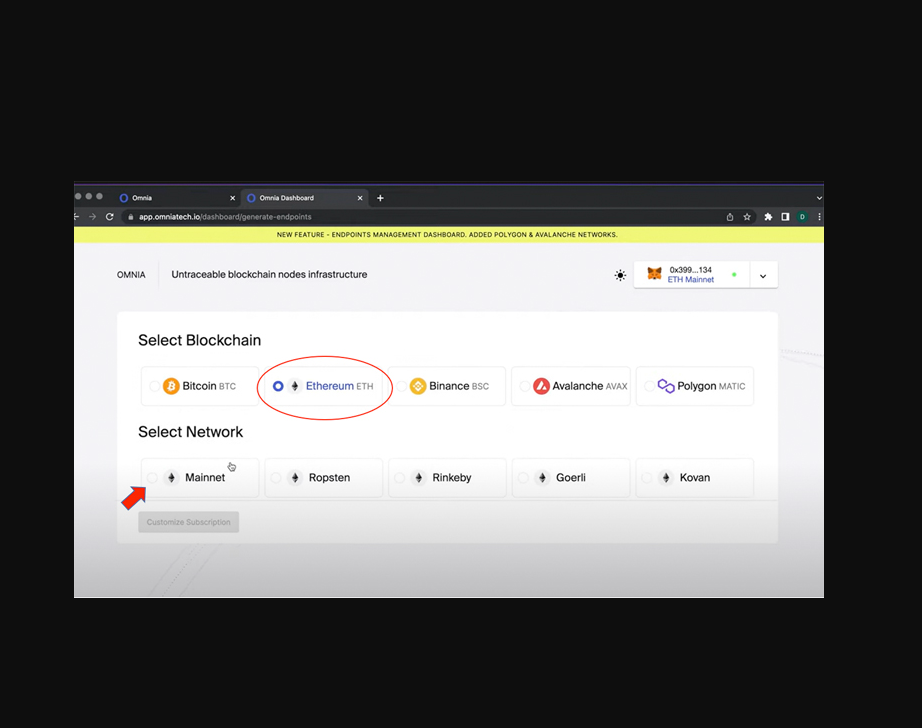Viewport: 922px width, 728px height.
Task: Click the Ethereum icon next to Ropsten
Action: pos(295,477)
